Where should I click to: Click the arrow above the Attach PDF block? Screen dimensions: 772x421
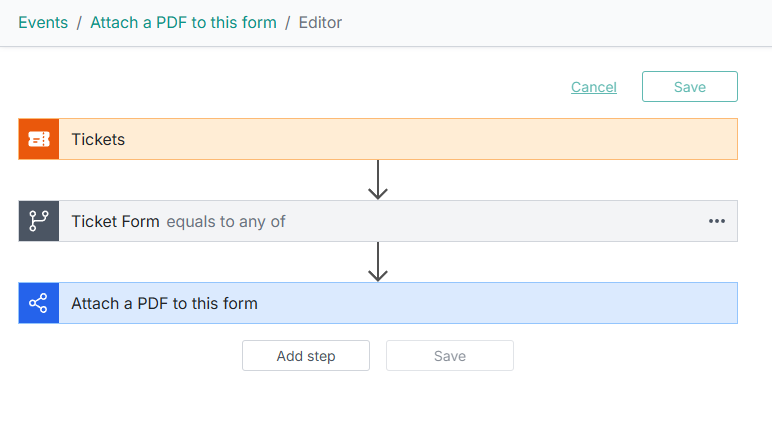tap(378, 262)
